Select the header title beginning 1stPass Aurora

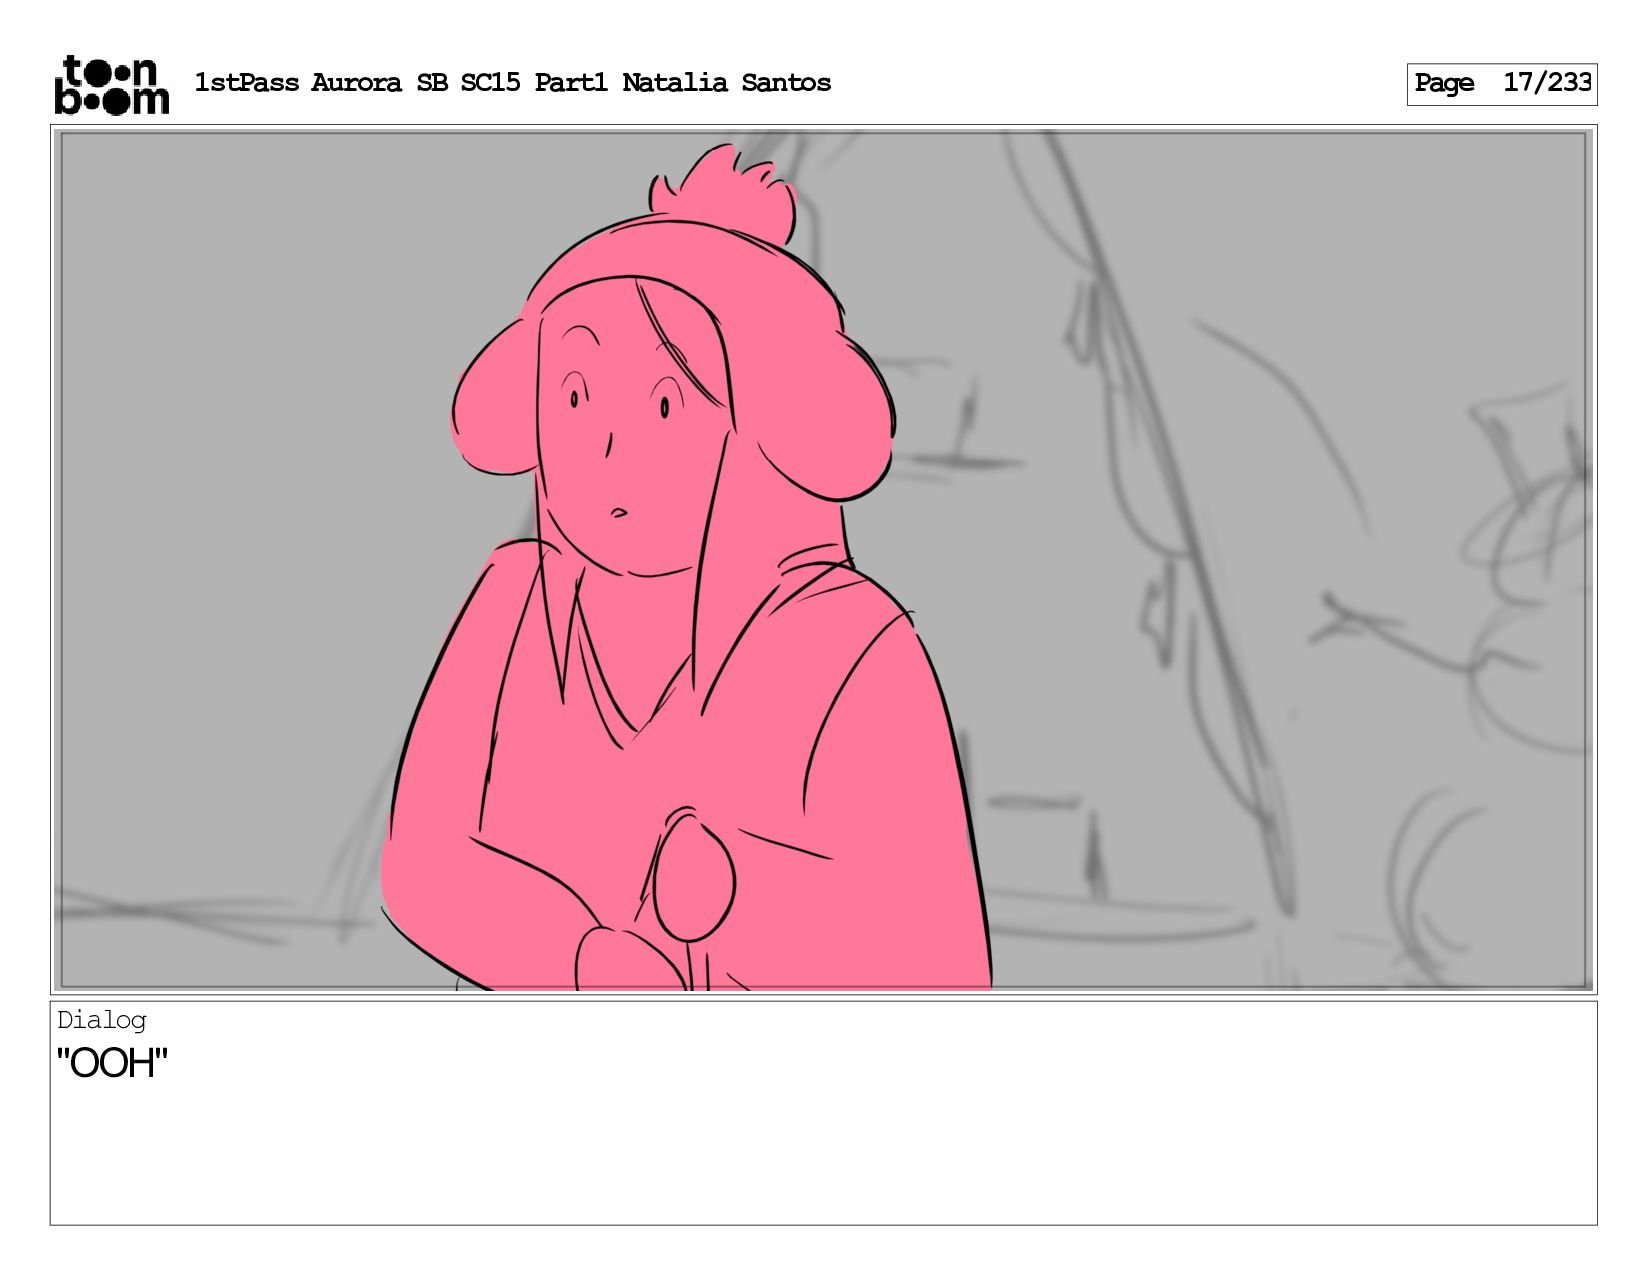click(512, 82)
